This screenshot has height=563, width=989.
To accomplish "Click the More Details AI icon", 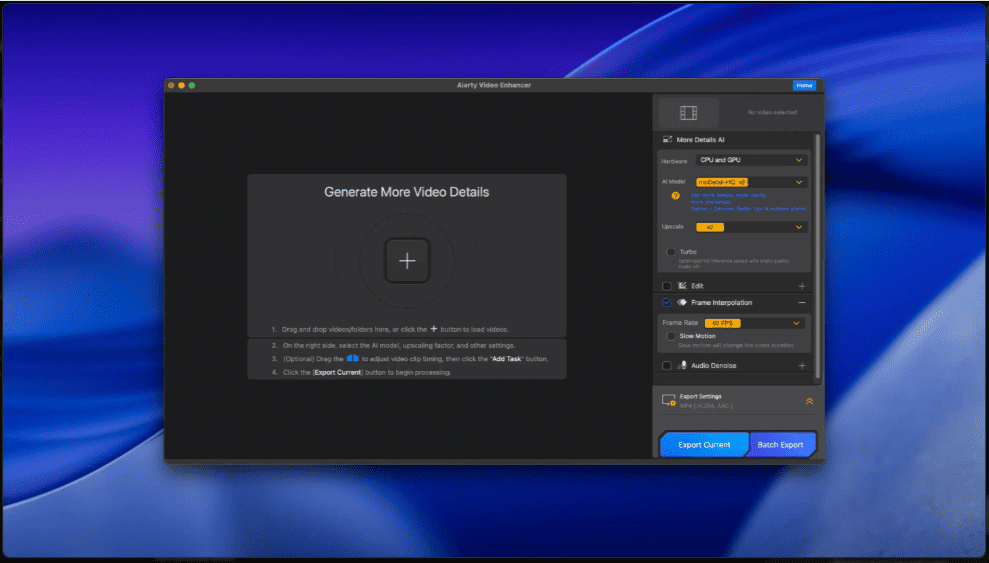I will pos(667,139).
